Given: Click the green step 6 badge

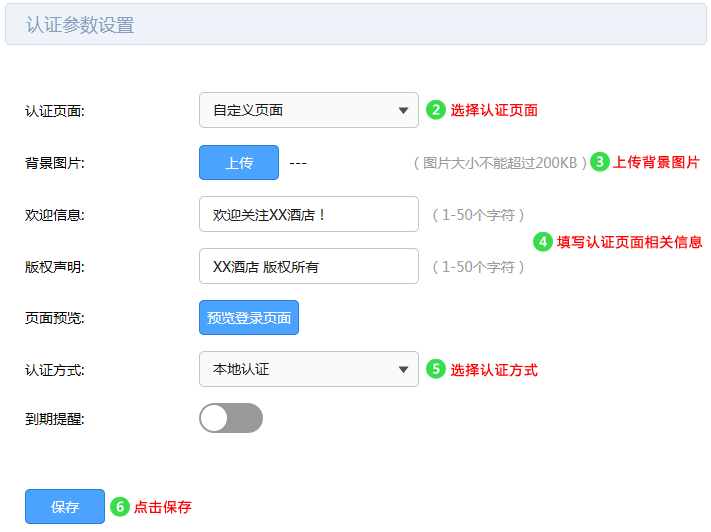Looking at the screenshot, I should 119,507.
